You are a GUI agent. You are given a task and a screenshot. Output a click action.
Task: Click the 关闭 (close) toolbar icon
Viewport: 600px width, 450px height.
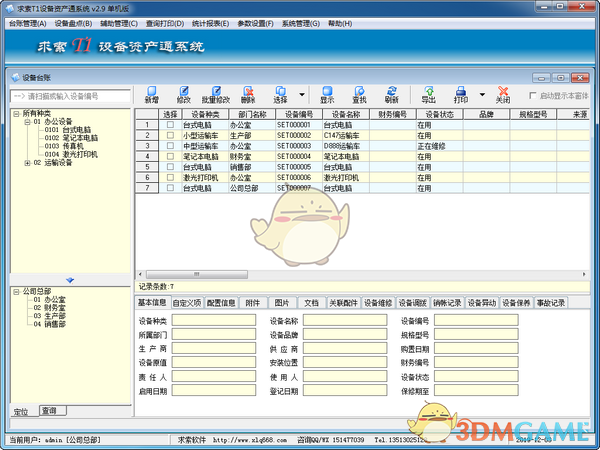coord(503,95)
